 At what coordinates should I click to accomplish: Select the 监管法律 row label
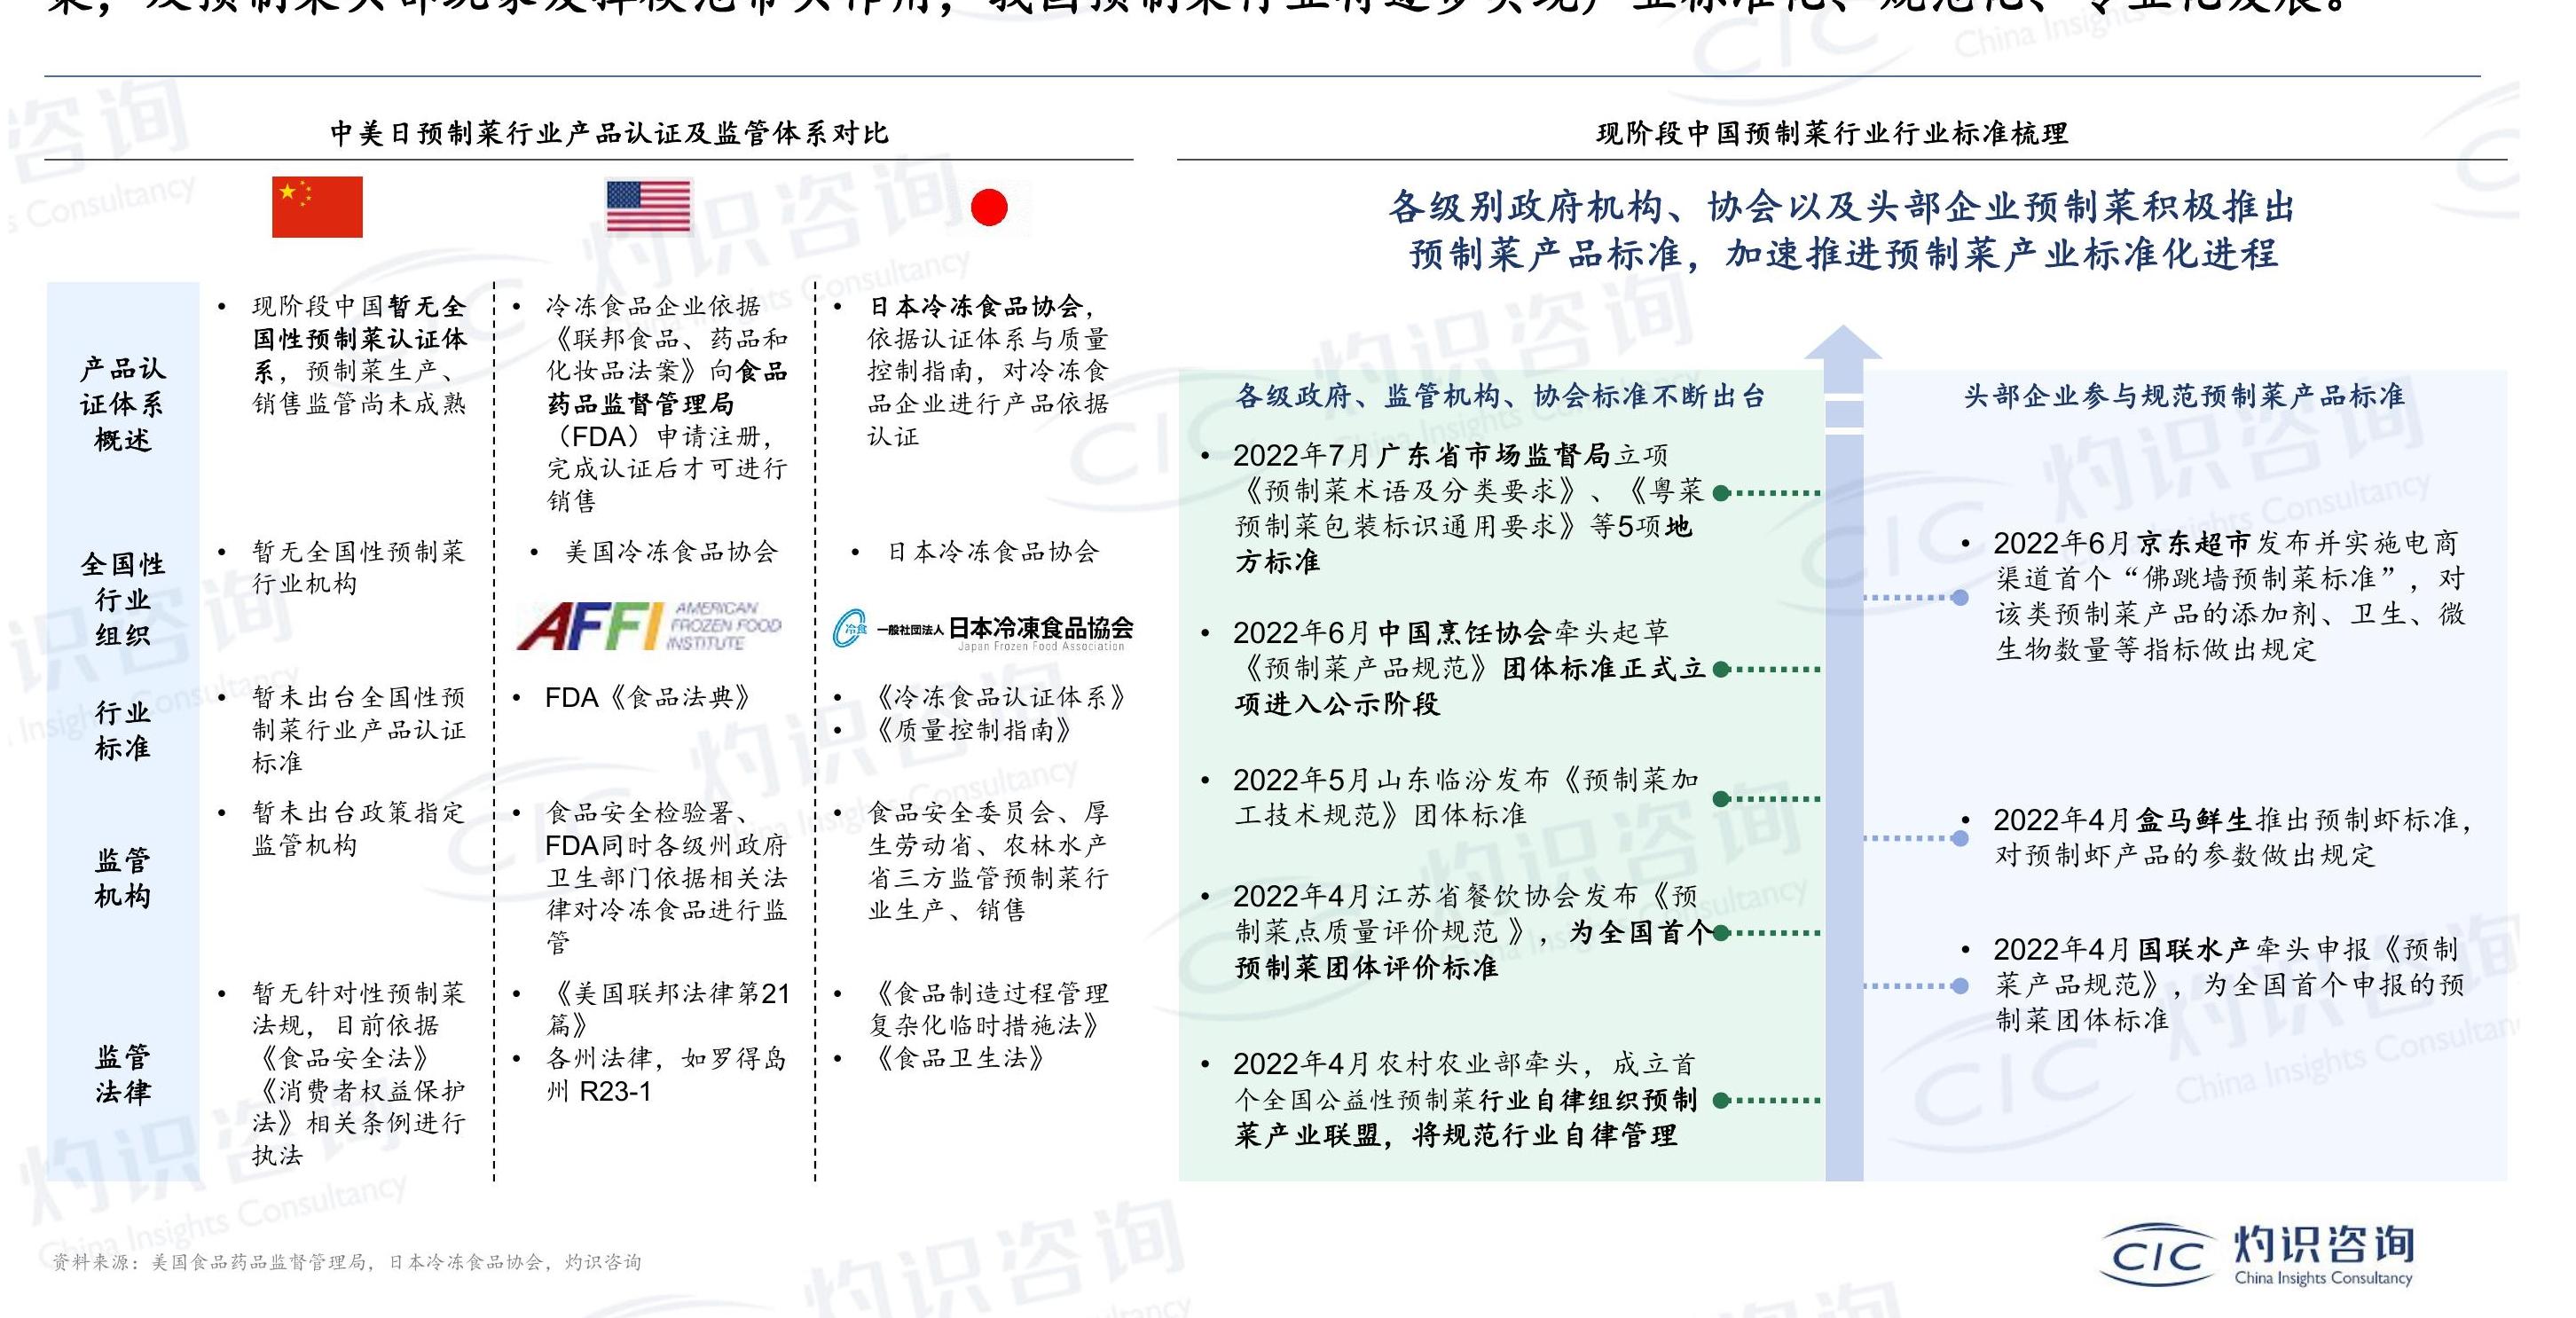coord(122,1074)
